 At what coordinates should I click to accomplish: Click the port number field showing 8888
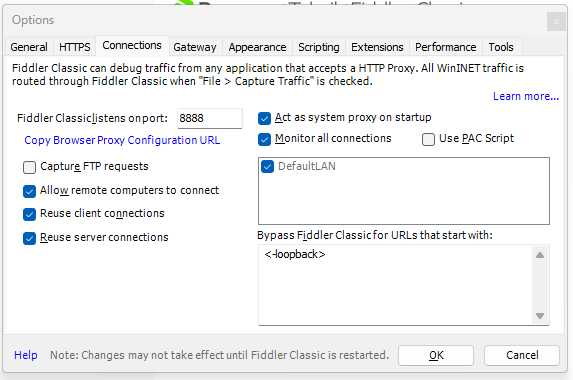pyautogui.click(x=210, y=118)
